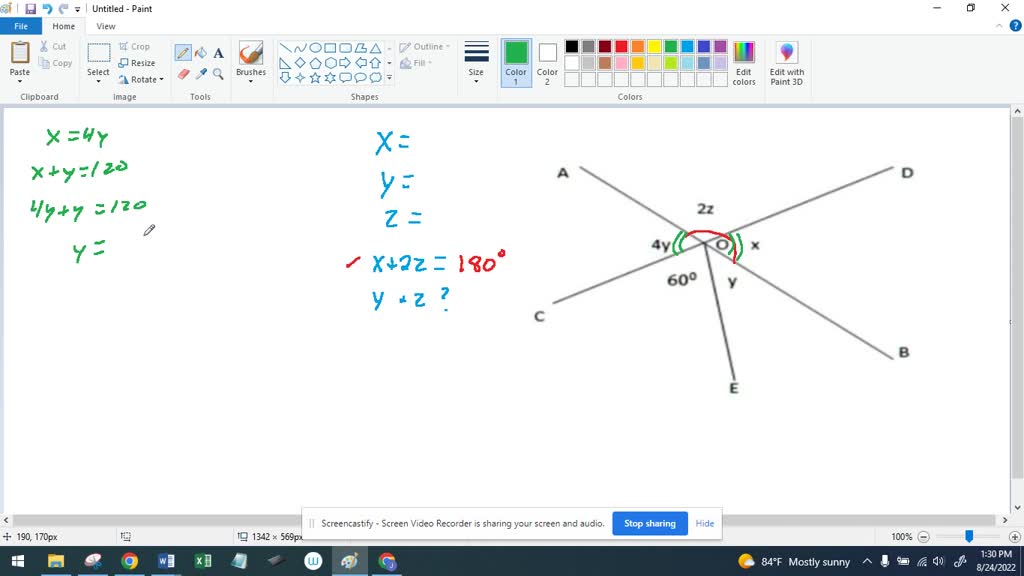
Task: Pick the Fill with color bucket tool
Action: (201, 53)
